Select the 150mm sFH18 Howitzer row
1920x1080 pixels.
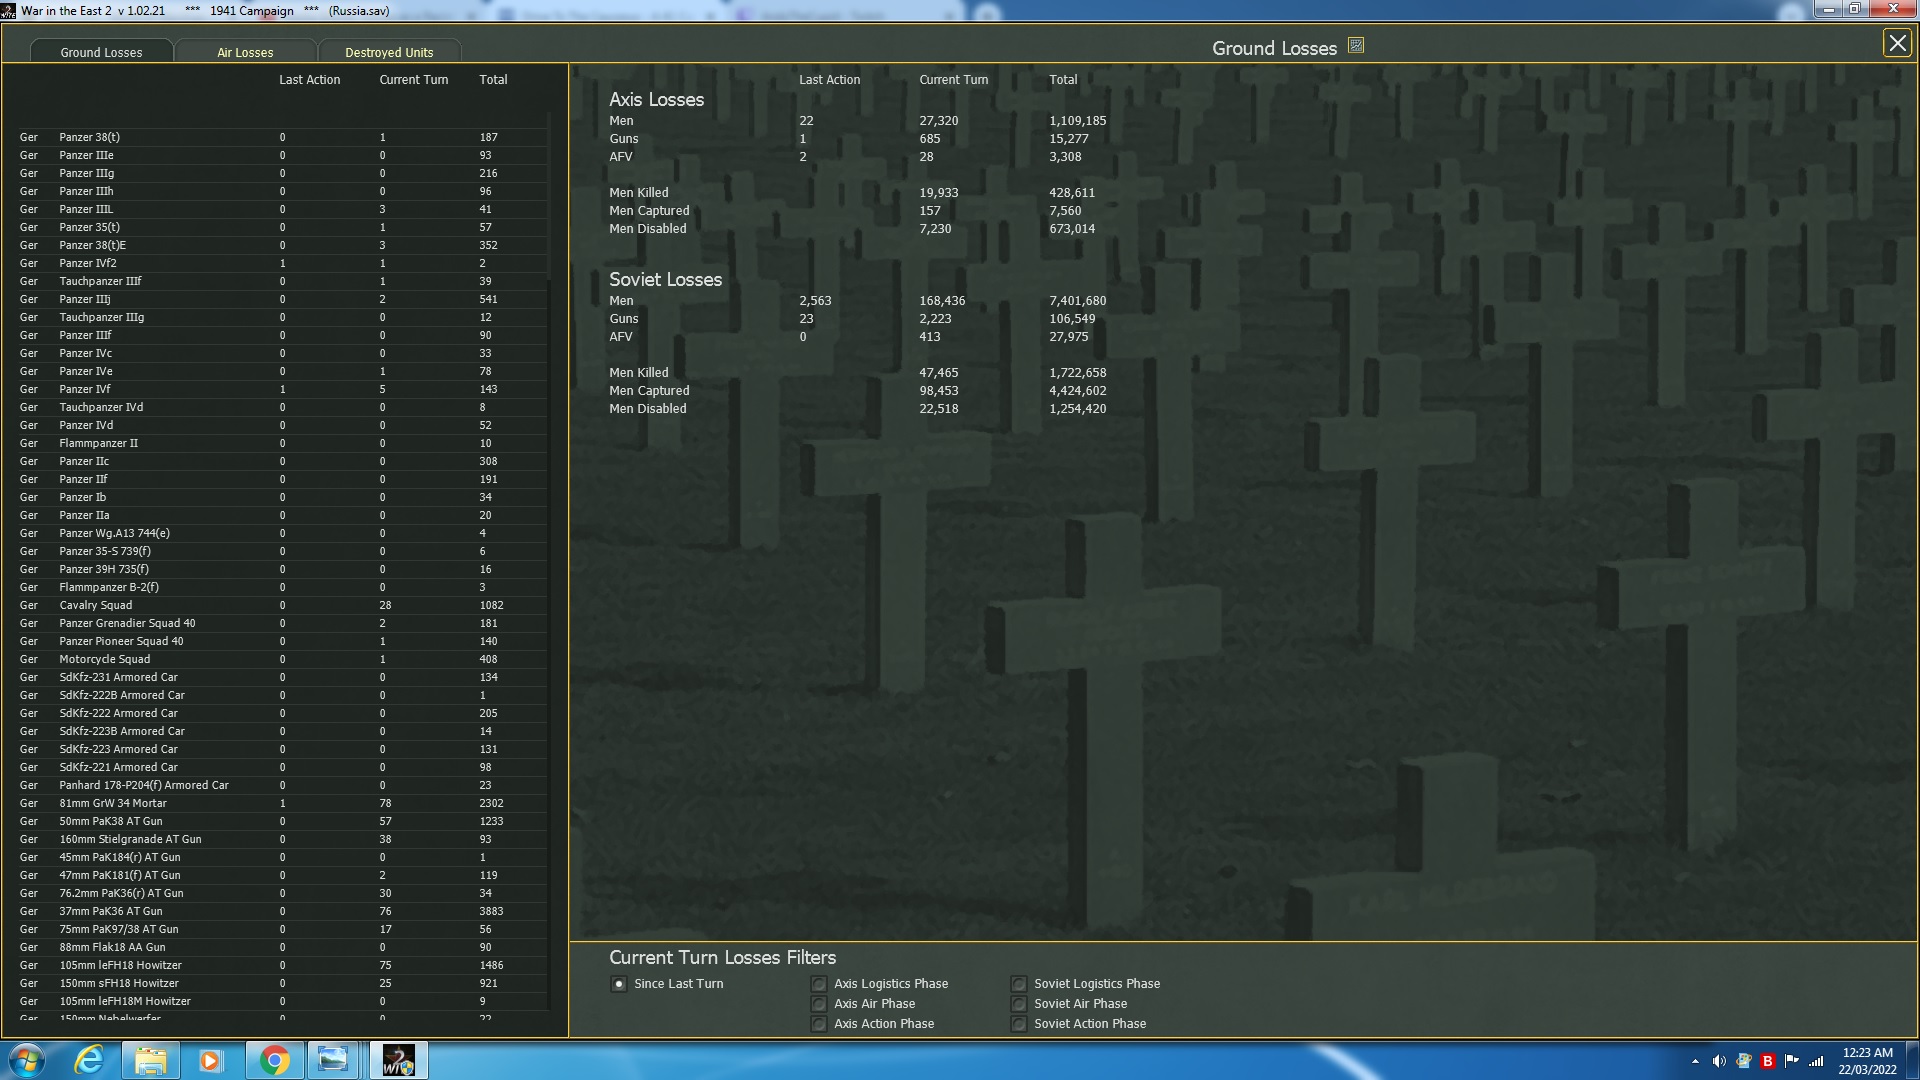282,984
